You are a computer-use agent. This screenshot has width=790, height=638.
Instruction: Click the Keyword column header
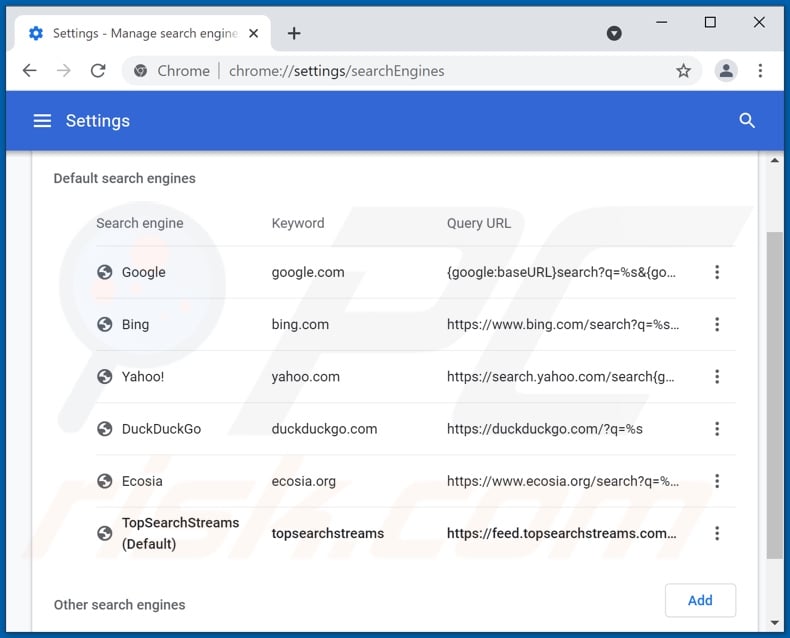pyautogui.click(x=298, y=223)
